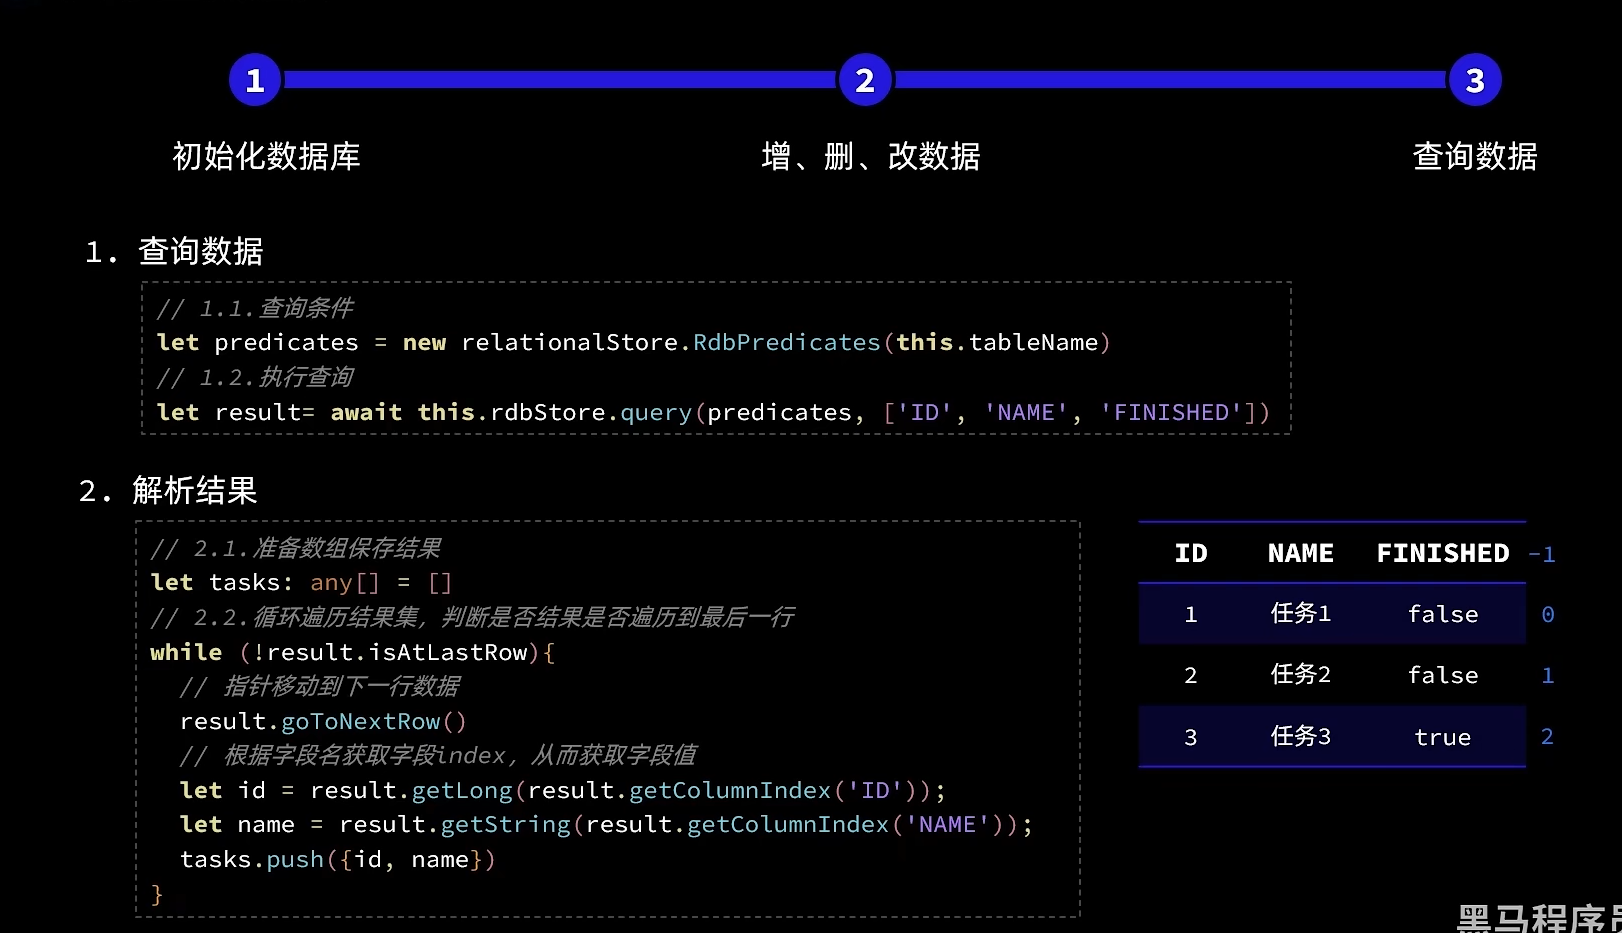Select the 查询数据 label under step 3
Image resolution: width=1622 pixels, height=933 pixels.
pos(1474,156)
